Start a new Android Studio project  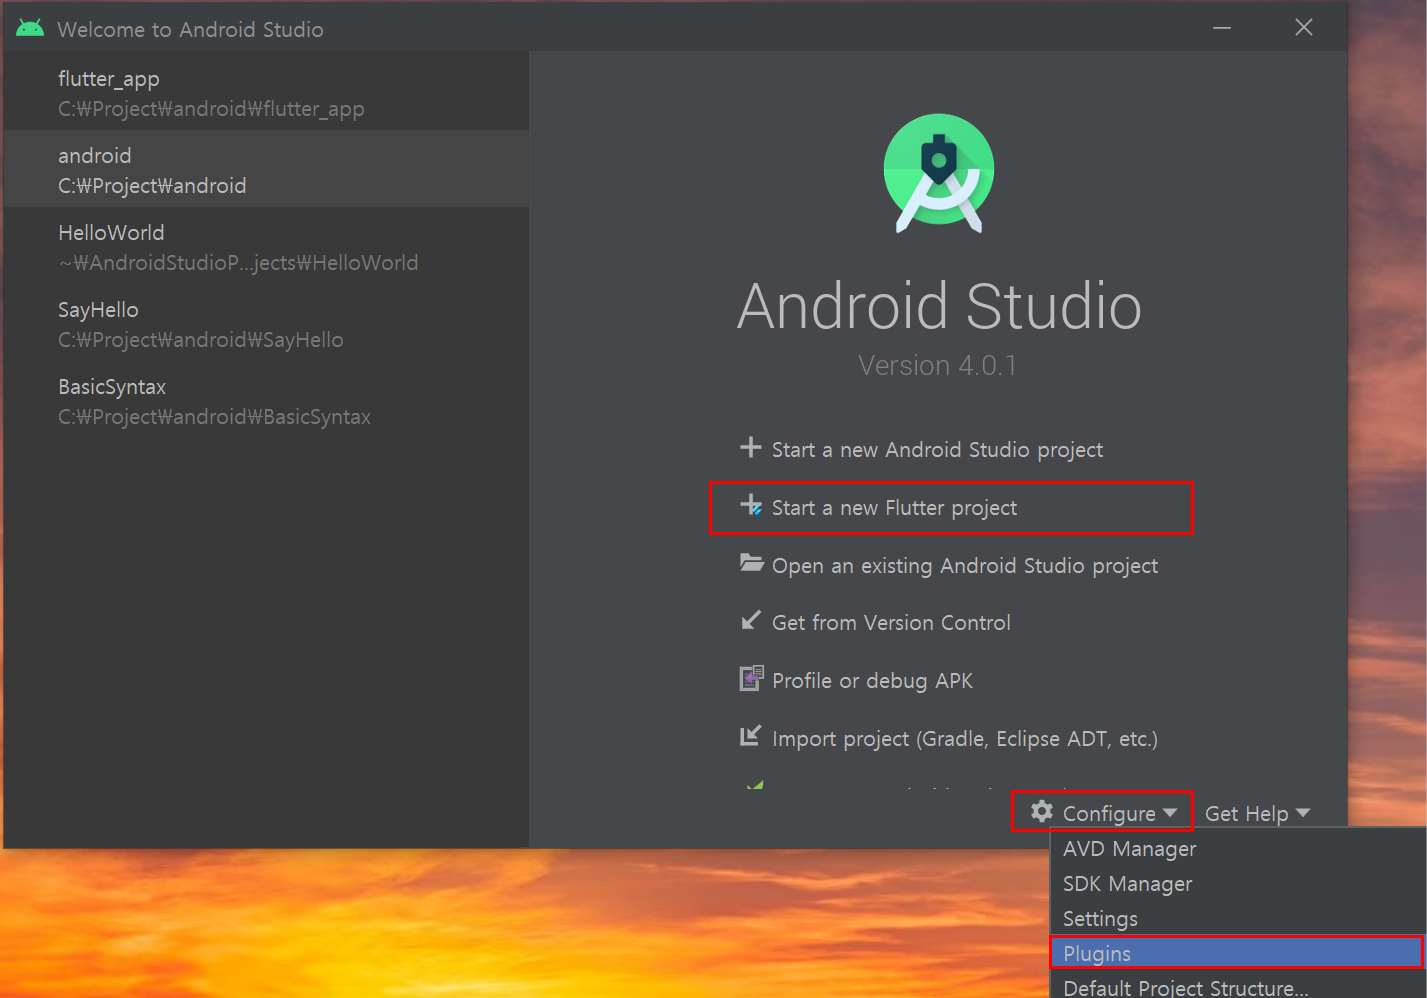937,450
